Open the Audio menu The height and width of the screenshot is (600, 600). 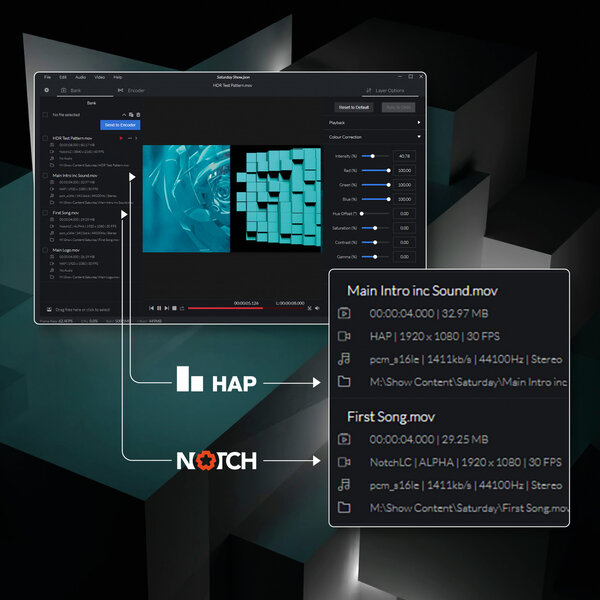[80, 77]
